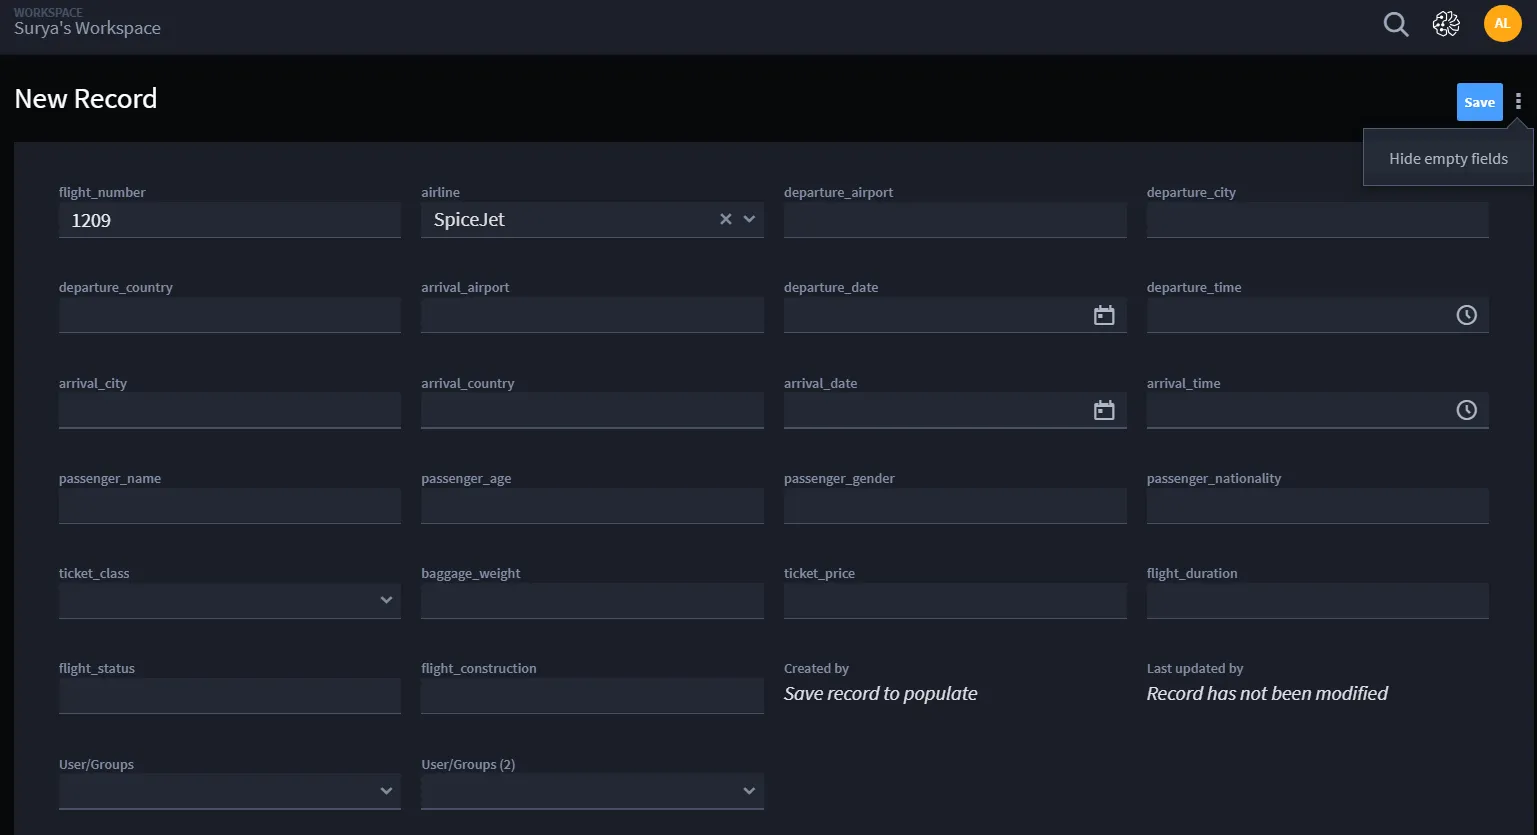
Task: Expand the airline dropdown arrow
Action: pyautogui.click(x=749, y=219)
